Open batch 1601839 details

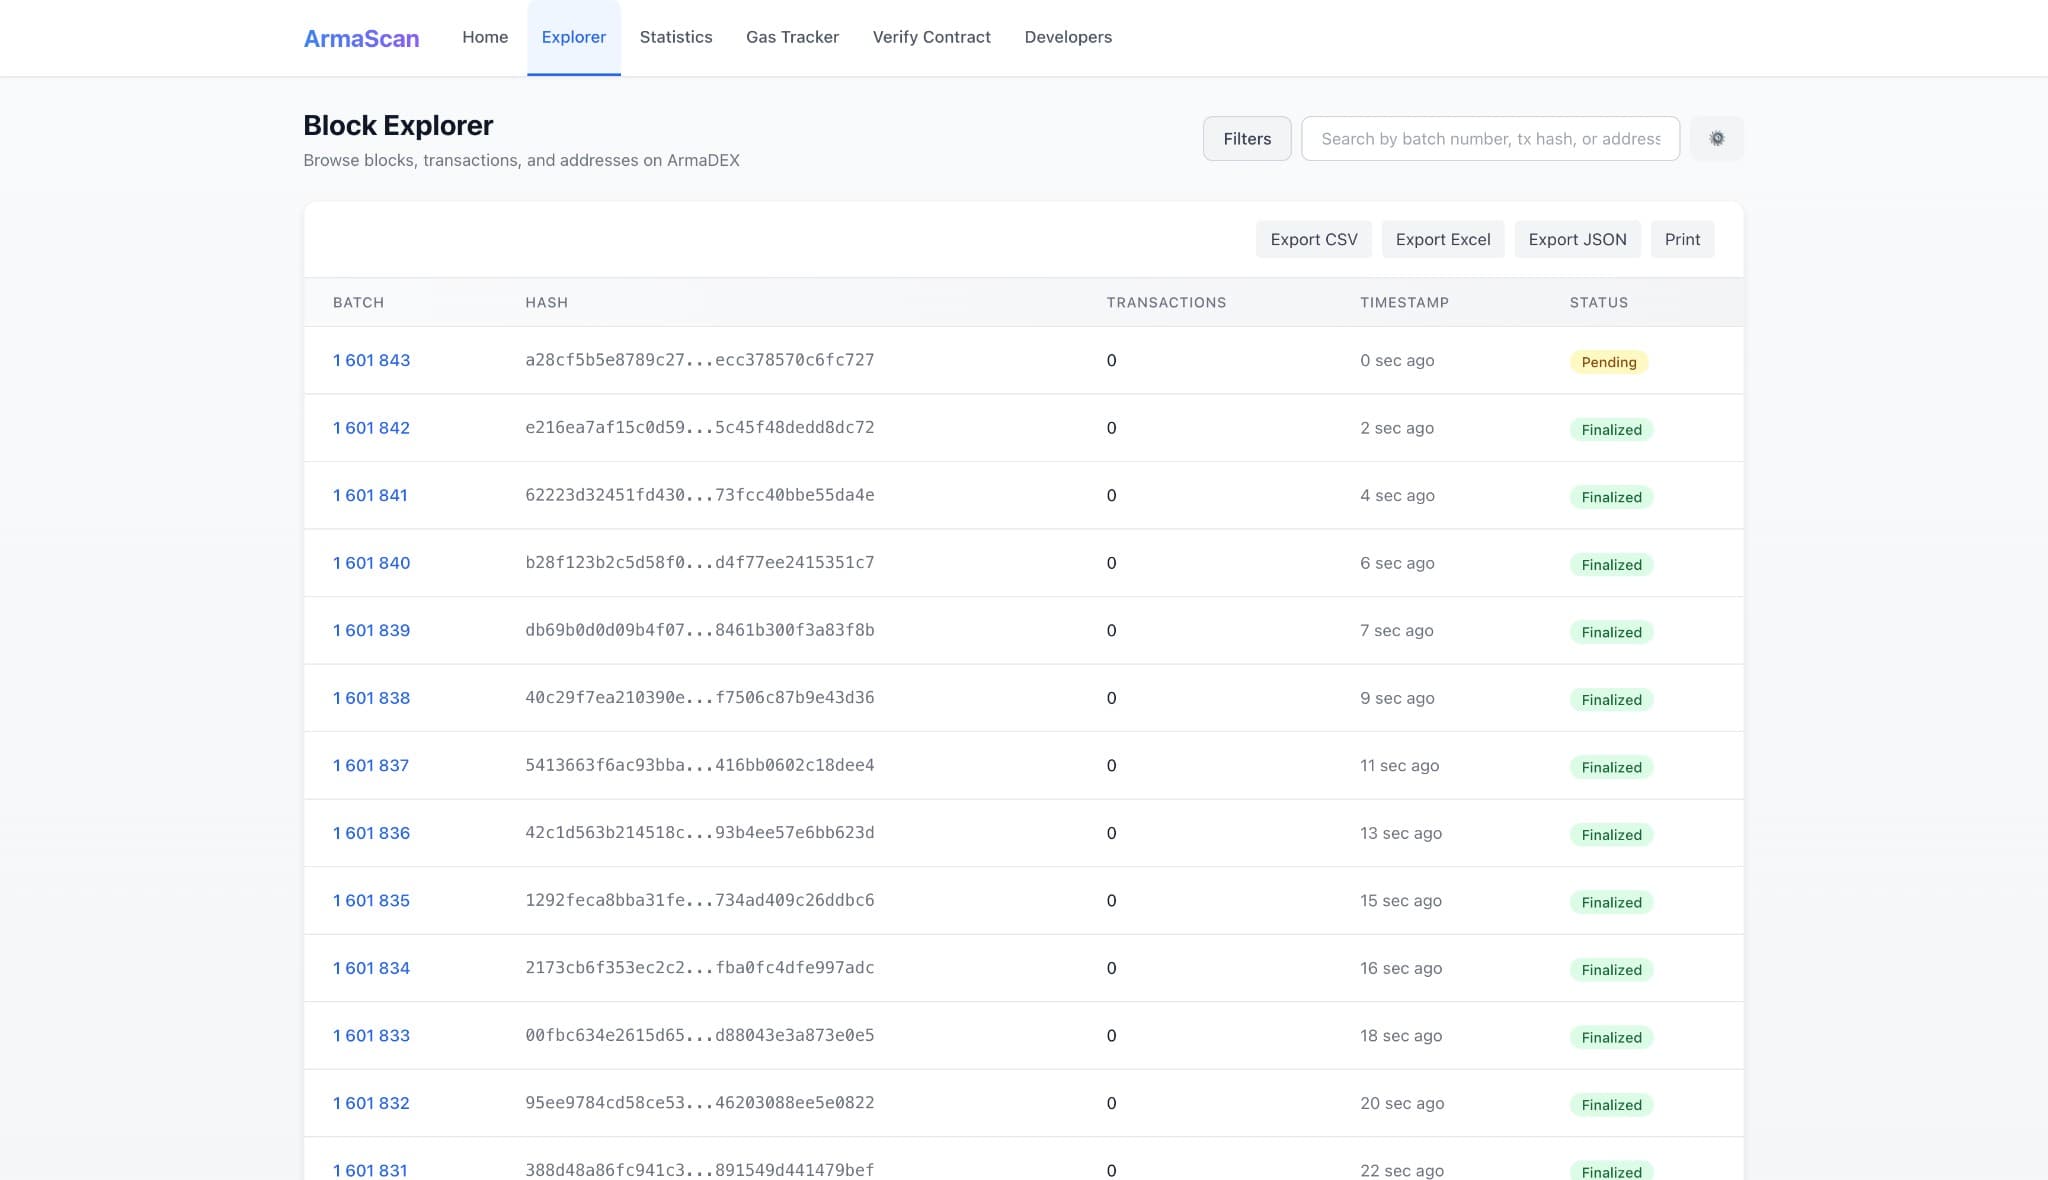371,630
